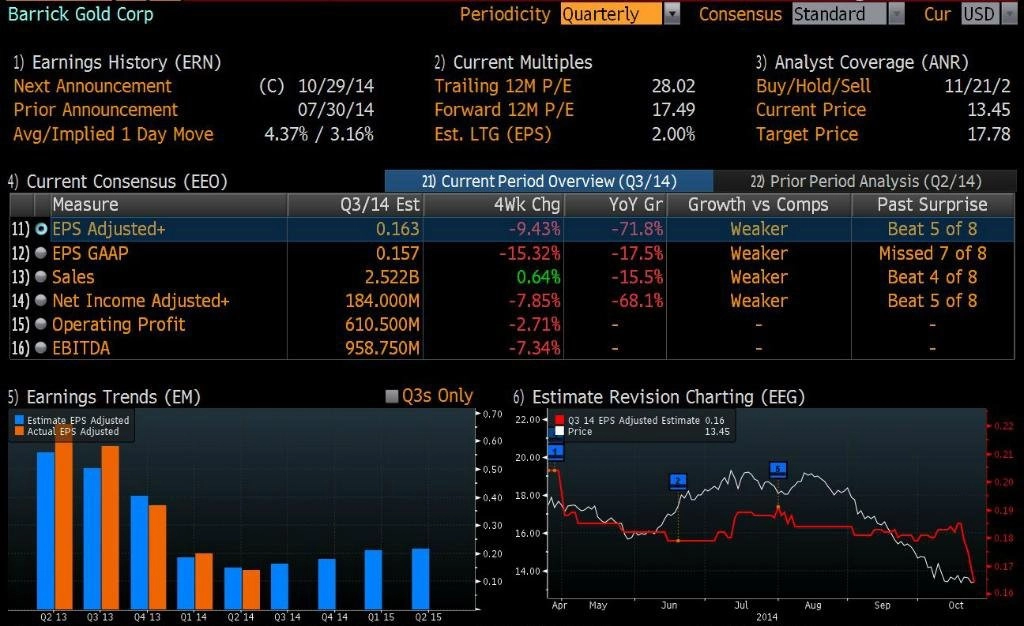Click the 10/29/14 next announcement date
1024x626 pixels.
pyautogui.click(x=336, y=86)
